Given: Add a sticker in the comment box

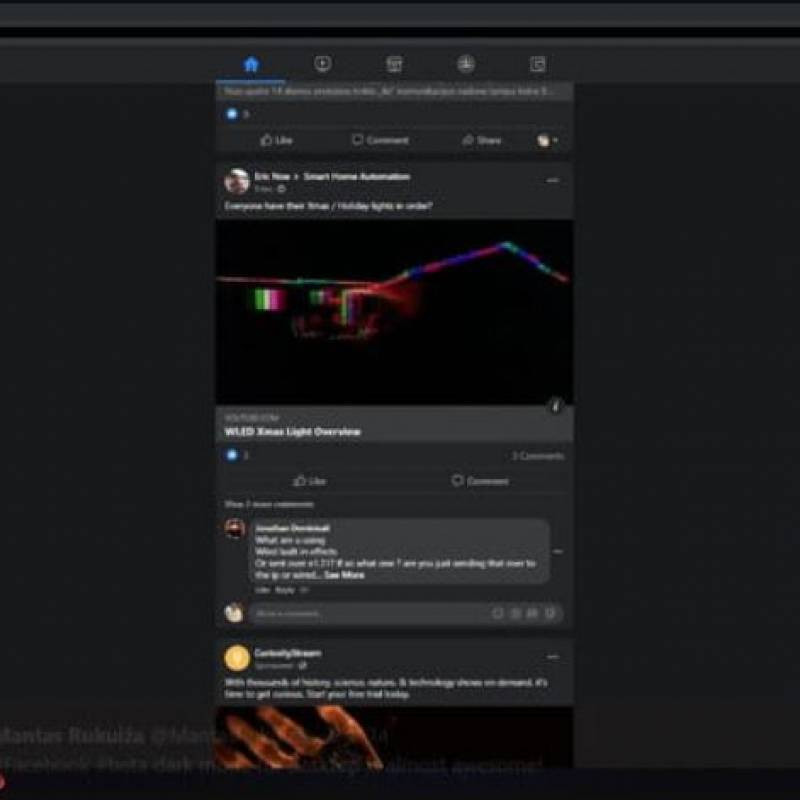Looking at the screenshot, I should (x=550, y=613).
